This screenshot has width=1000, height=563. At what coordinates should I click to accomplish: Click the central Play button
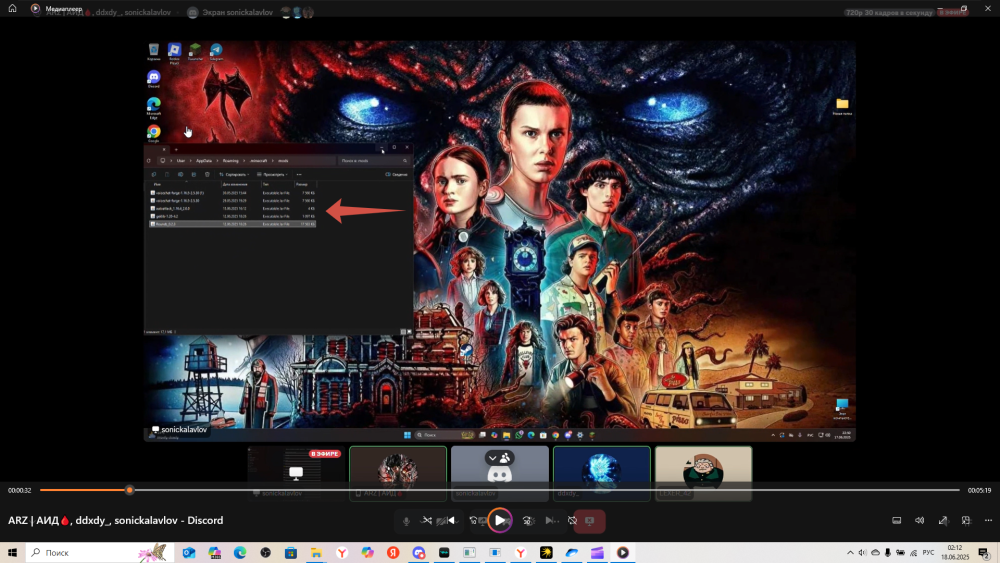500,521
